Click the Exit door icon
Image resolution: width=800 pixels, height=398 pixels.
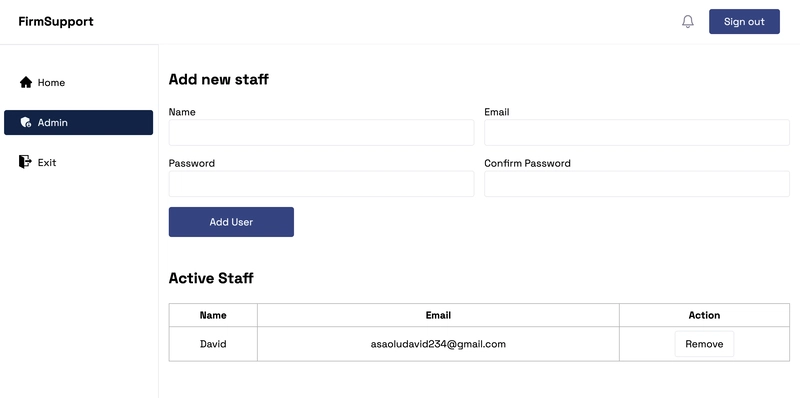[25, 162]
